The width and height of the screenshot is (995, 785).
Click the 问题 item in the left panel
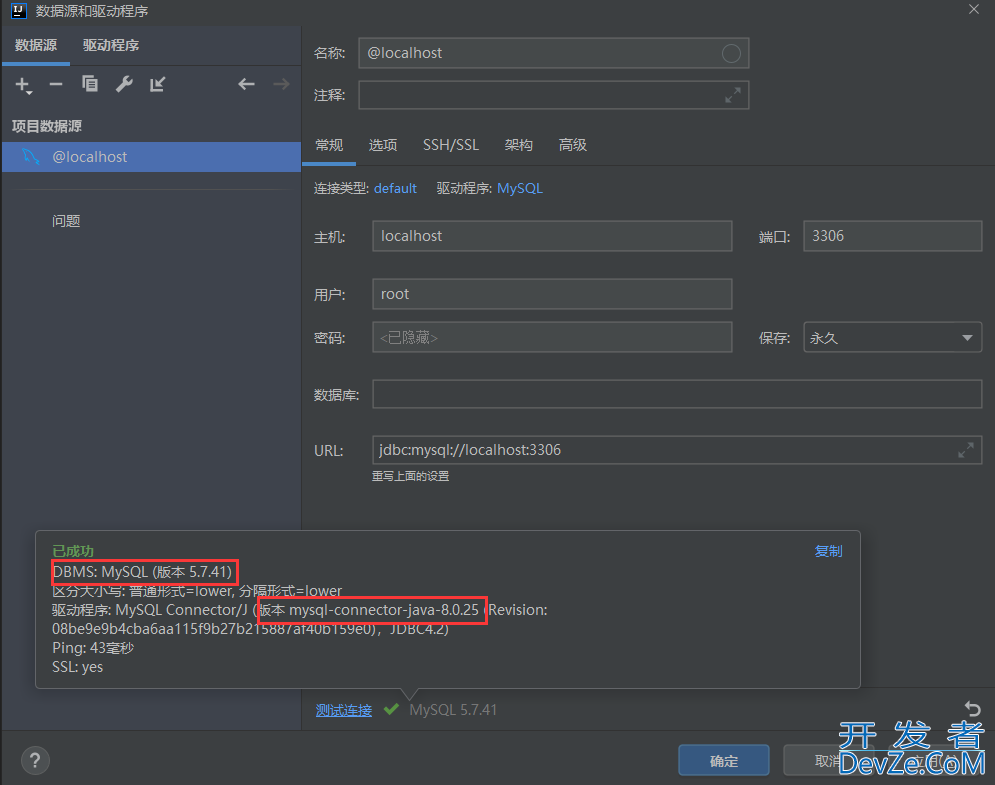click(66, 221)
